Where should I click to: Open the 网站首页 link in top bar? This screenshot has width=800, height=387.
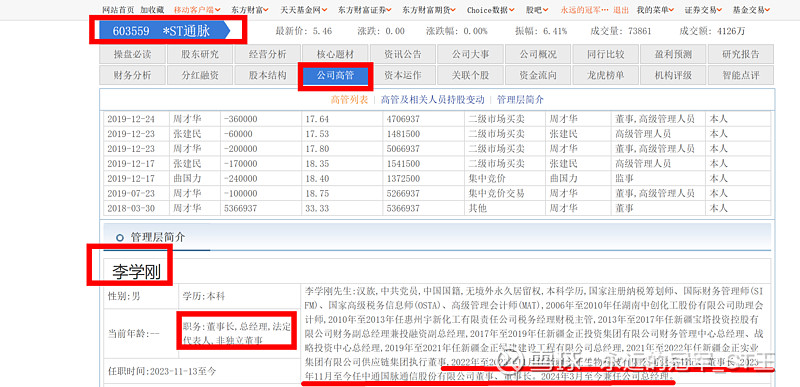point(118,10)
